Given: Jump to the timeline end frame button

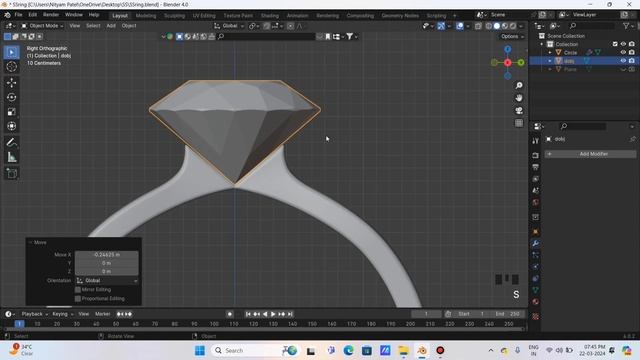Looking at the screenshot, I should [x=290, y=314].
